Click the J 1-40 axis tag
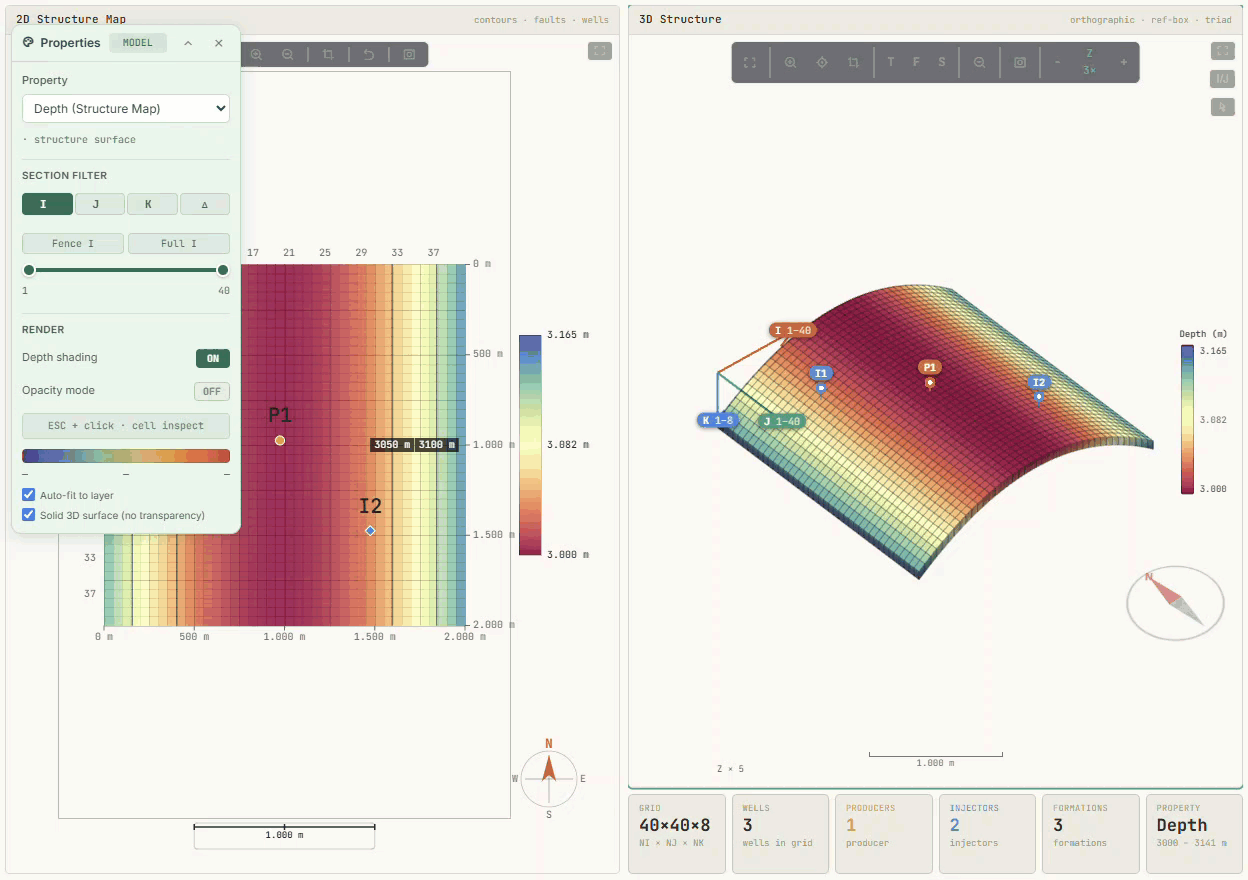The height and width of the screenshot is (880, 1248). pyautogui.click(x=781, y=421)
